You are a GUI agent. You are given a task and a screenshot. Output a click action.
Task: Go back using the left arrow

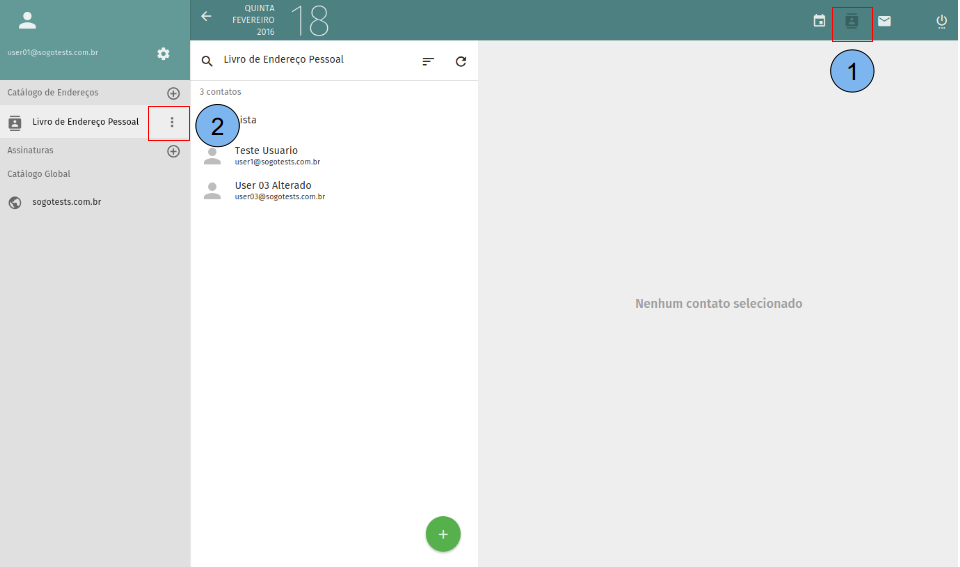[207, 16]
